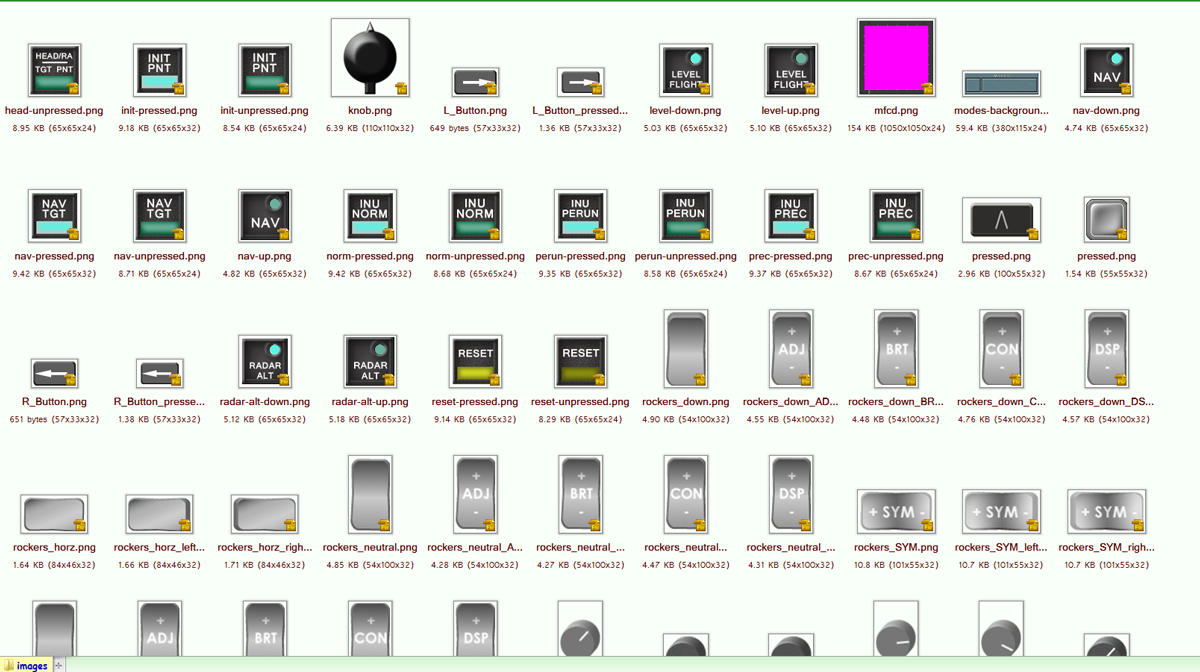
Task: Switch to the images folder tab
Action: pyautogui.click(x=26, y=665)
